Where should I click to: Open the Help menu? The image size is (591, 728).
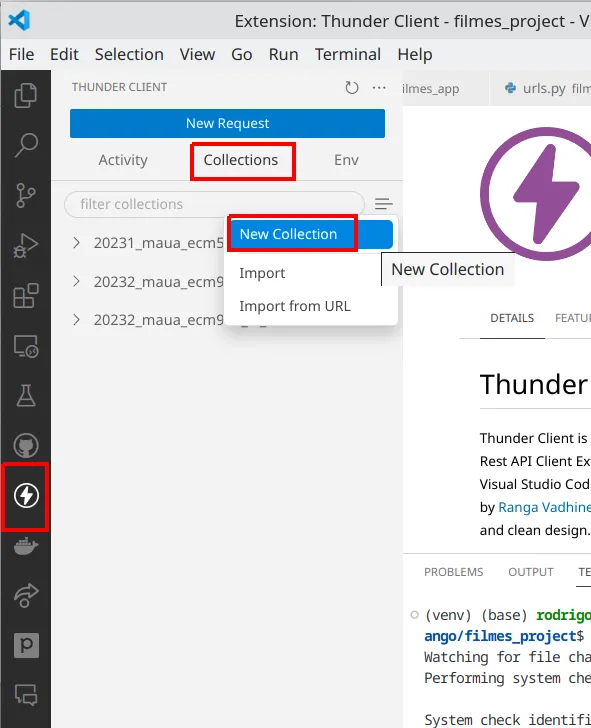pyautogui.click(x=415, y=54)
